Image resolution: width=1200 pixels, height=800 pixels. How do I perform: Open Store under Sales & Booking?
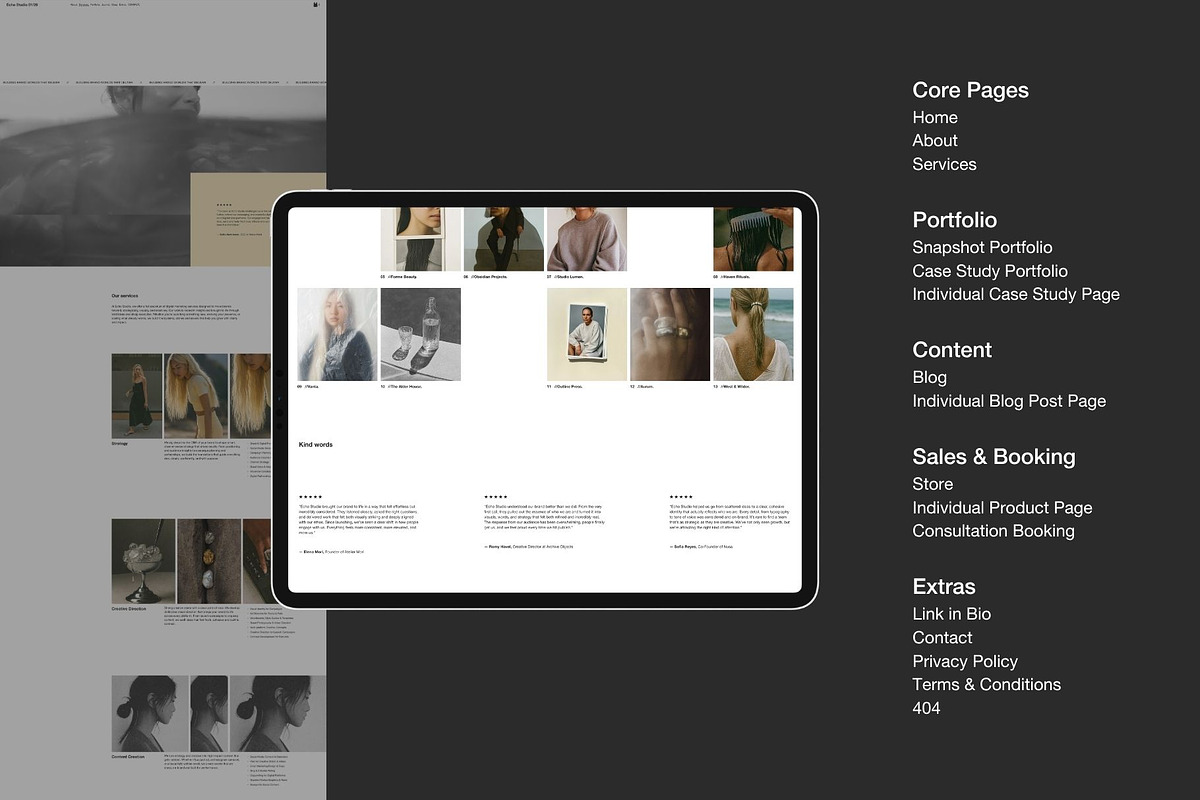[x=932, y=484]
